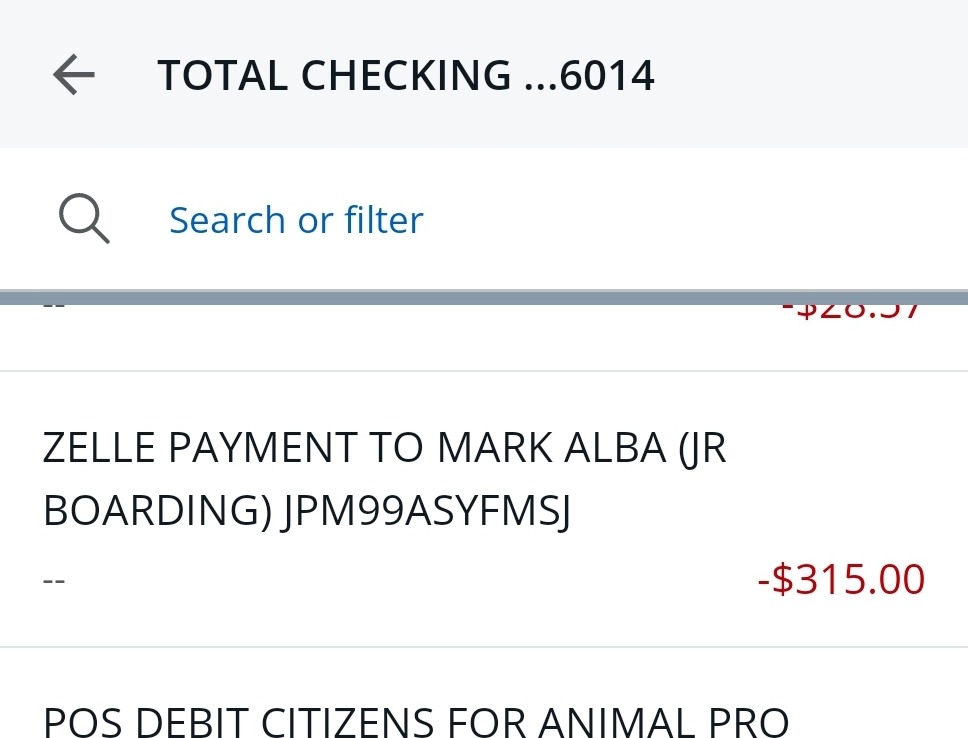Click the JPM99ASYFMSJ reference code
Viewport: 968px width, 738px height.
tap(427, 511)
